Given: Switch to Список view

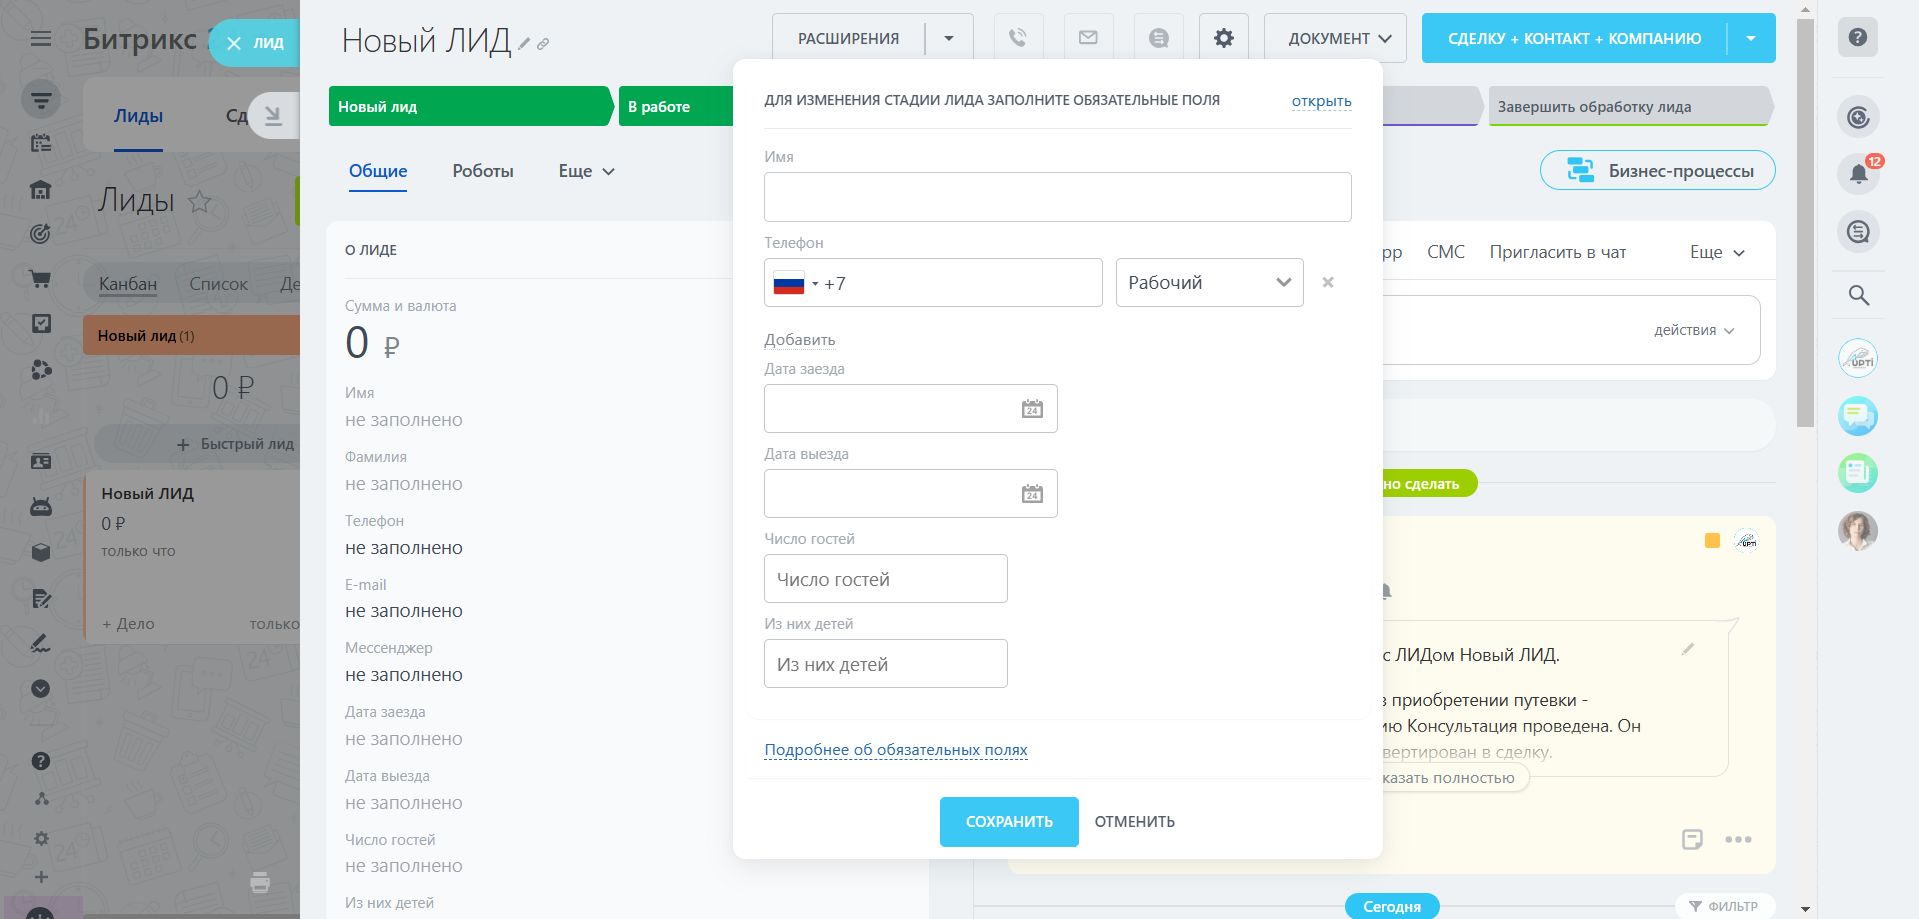Looking at the screenshot, I should coord(218,283).
